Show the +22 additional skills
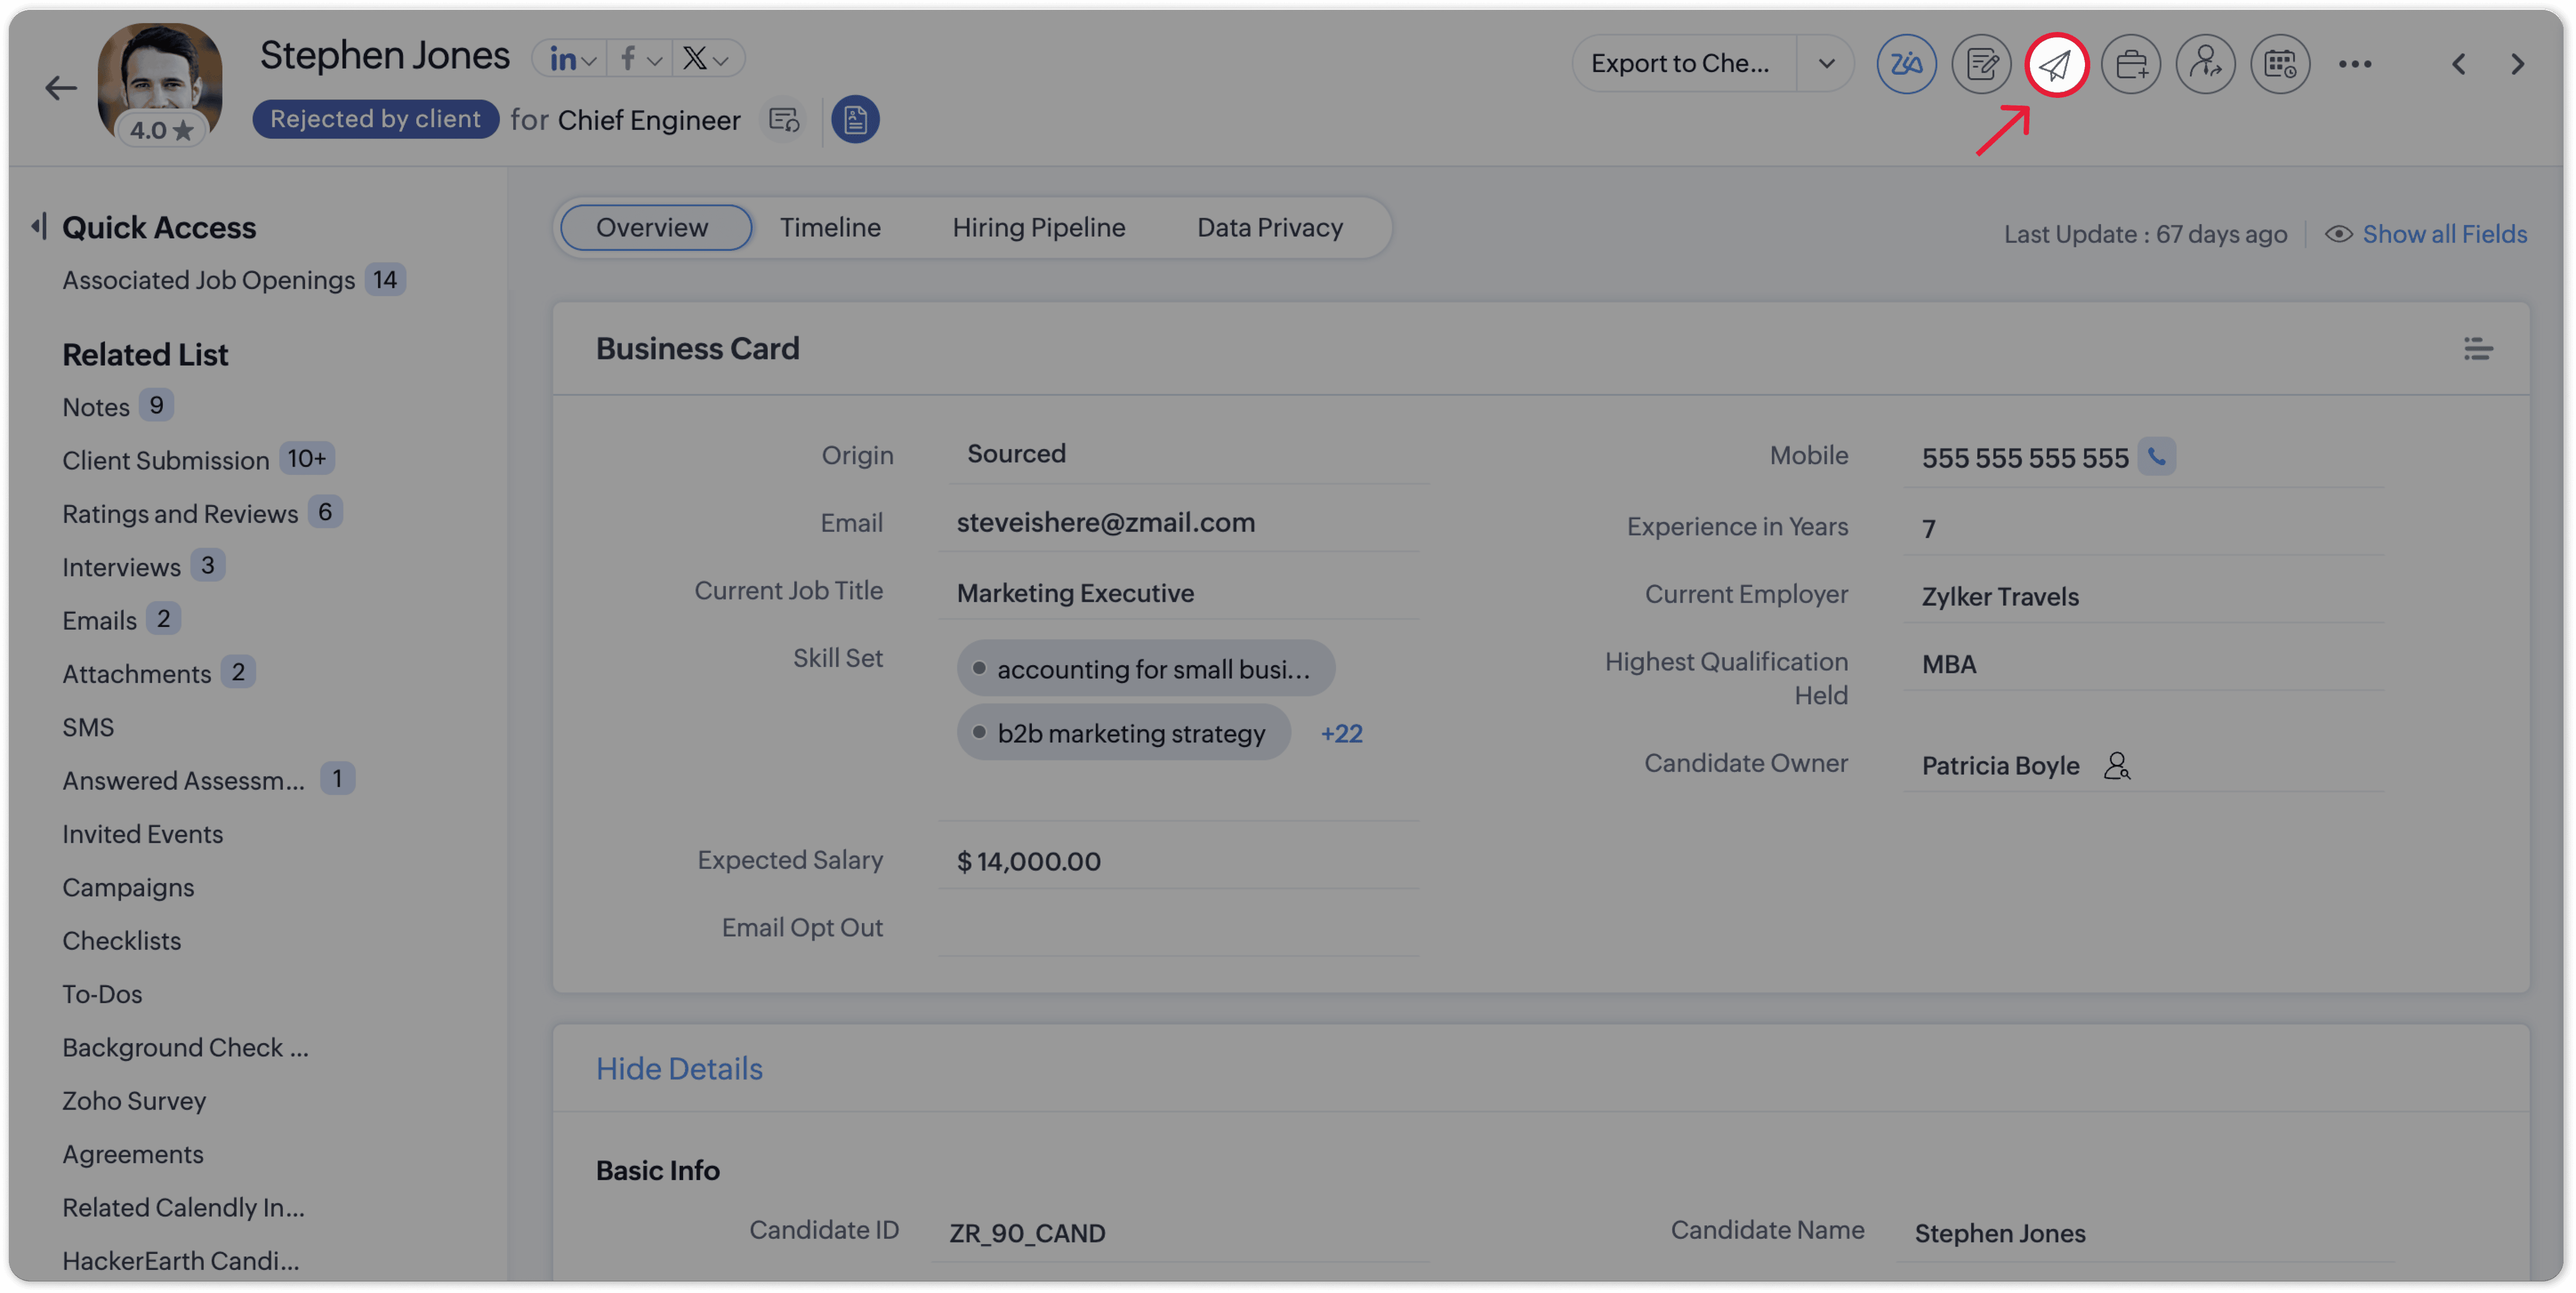 point(1341,733)
